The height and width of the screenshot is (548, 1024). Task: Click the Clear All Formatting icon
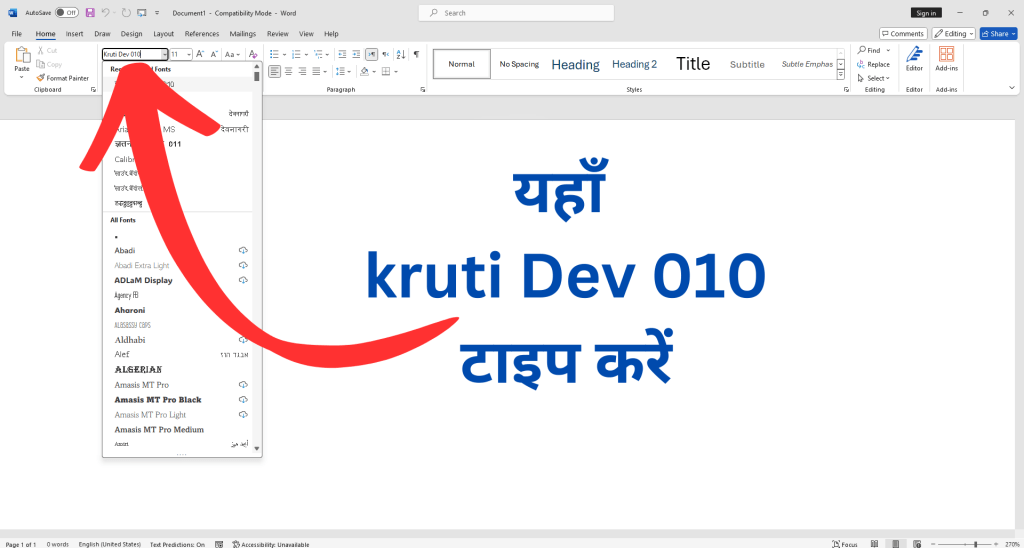253,54
